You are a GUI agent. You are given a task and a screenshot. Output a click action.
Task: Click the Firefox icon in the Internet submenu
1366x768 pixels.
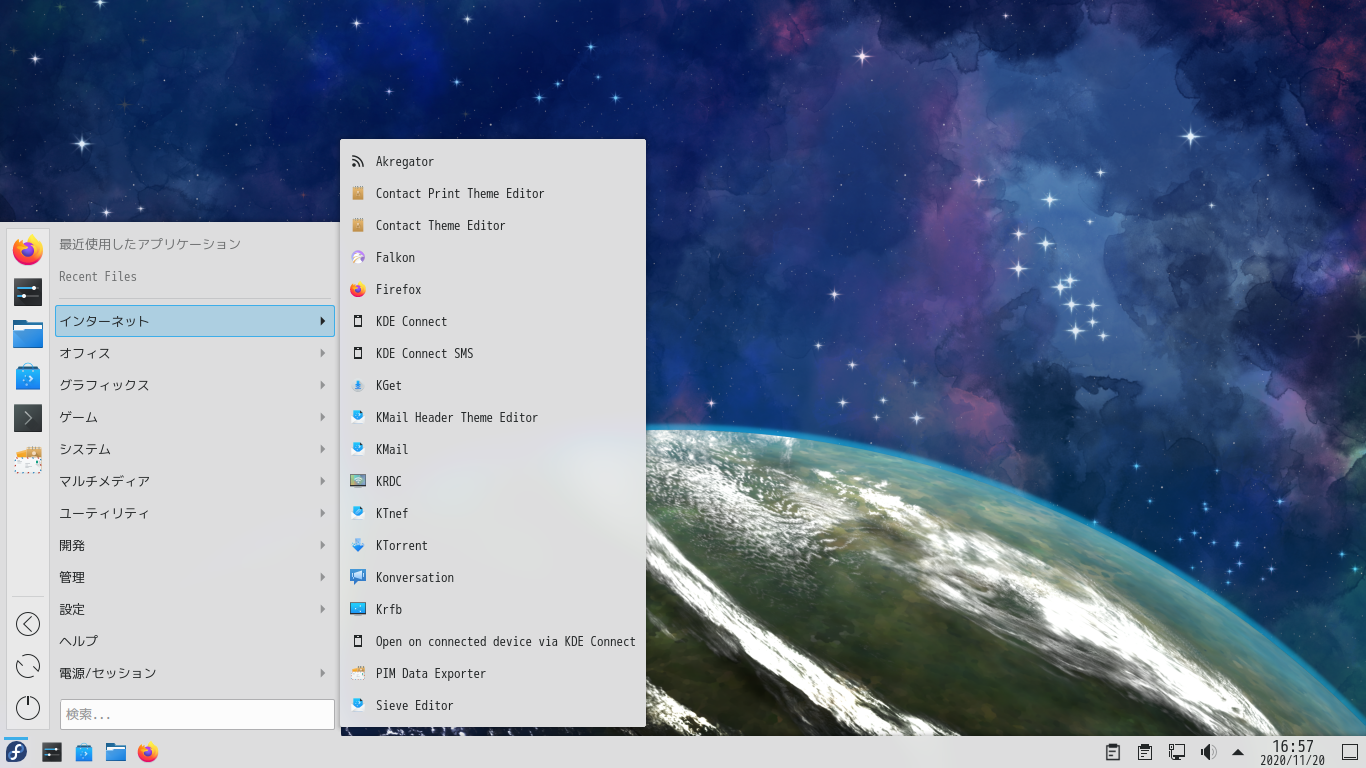(x=358, y=289)
